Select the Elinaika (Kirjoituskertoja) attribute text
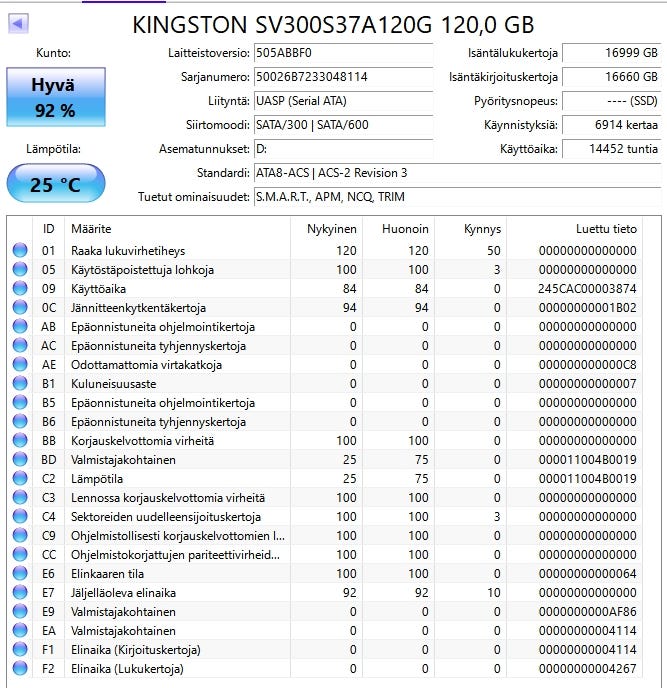Screen dimensions: 667x688 pyautogui.click(x=136, y=650)
